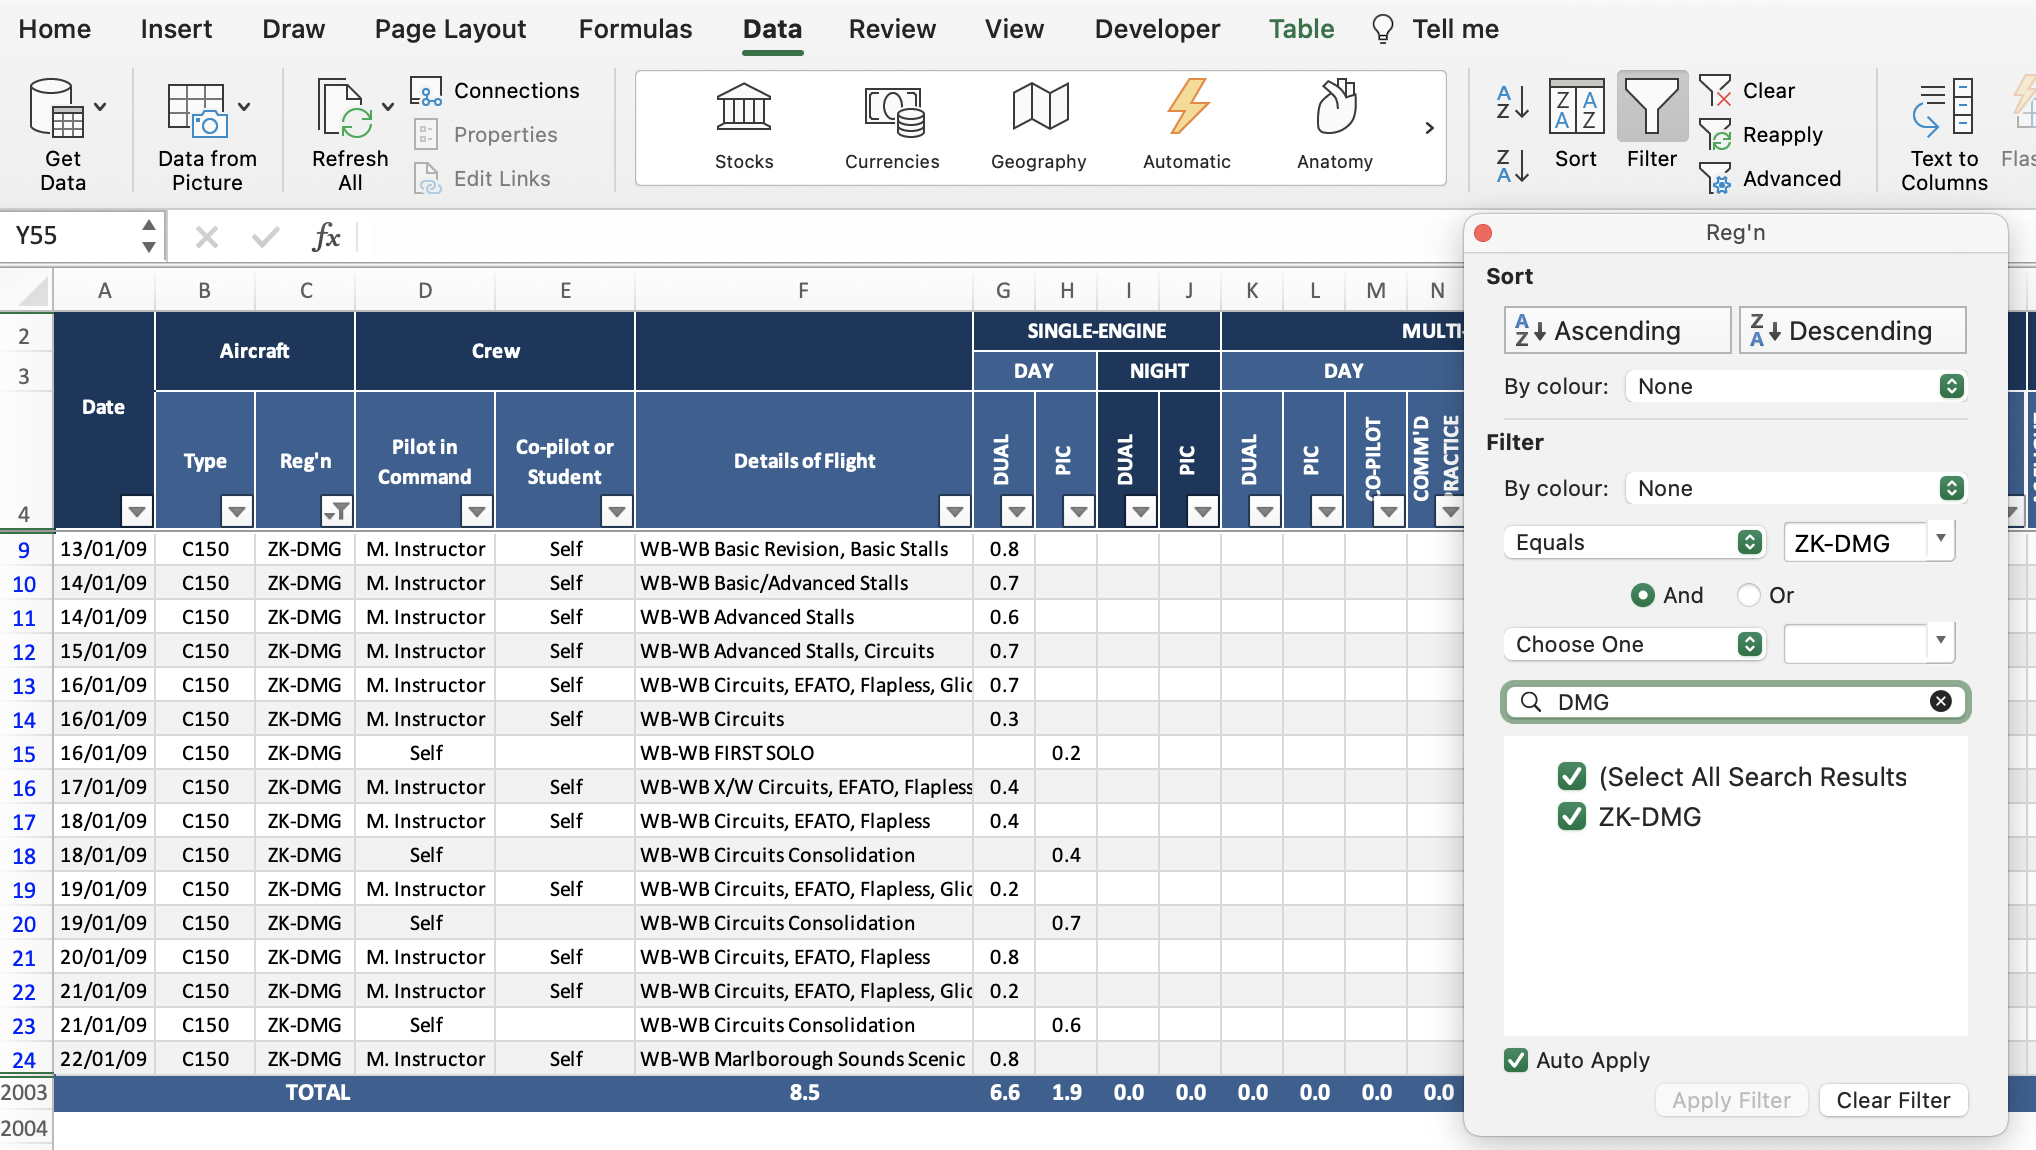Click the Name Box stepper arrows

(x=148, y=236)
